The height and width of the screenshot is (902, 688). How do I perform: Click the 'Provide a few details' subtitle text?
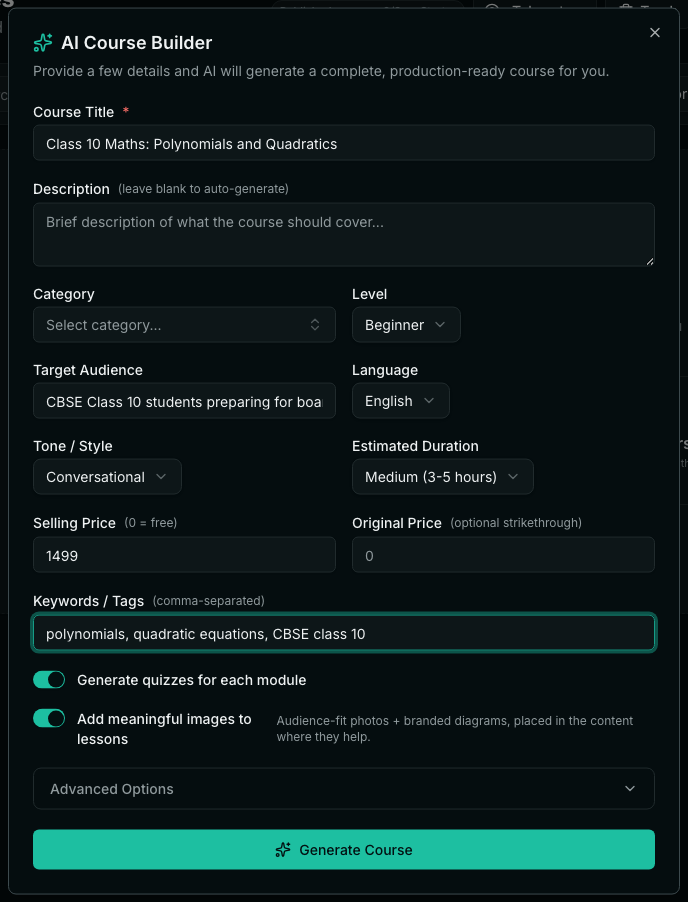pos(321,71)
